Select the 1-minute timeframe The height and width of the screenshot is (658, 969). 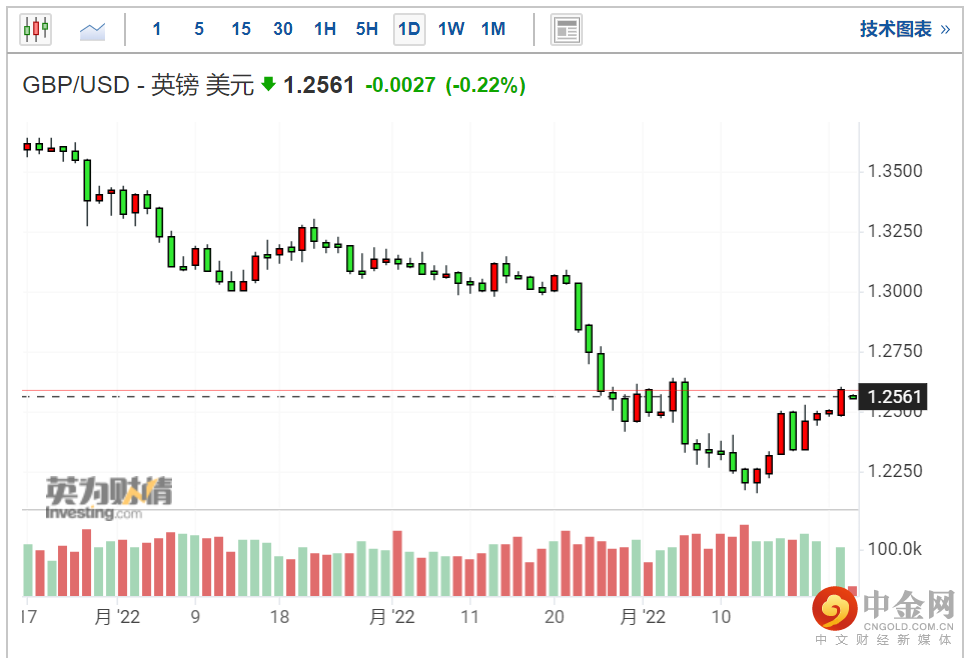157,29
